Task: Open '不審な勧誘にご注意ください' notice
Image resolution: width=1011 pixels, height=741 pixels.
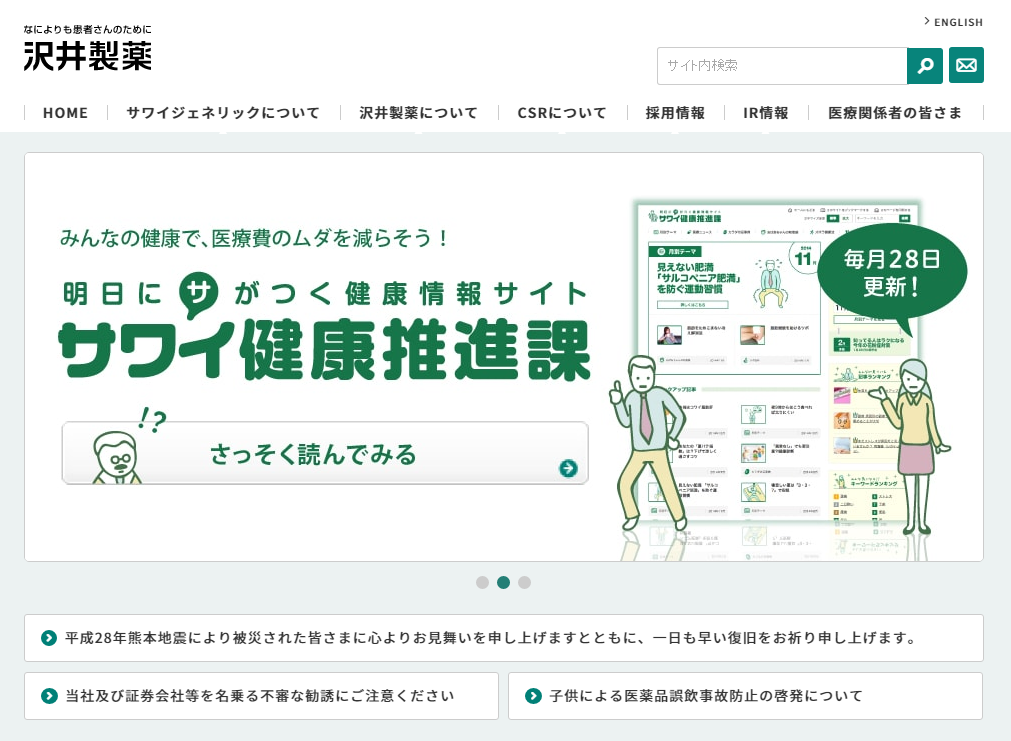Action: pos(261,696)
